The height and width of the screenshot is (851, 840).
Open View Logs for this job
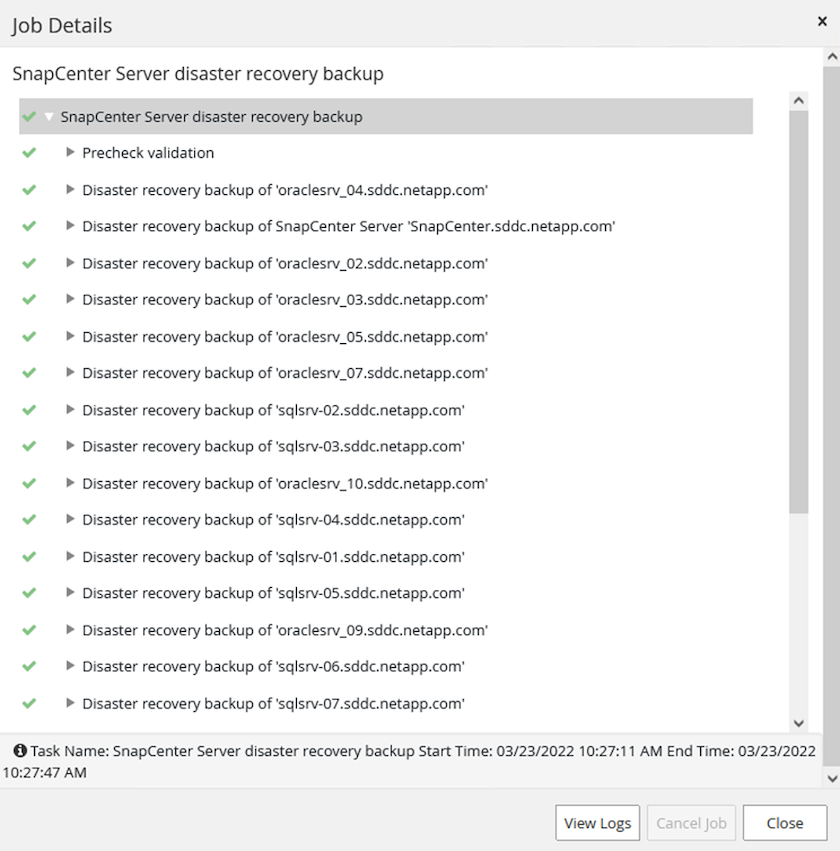click(597, 823)
